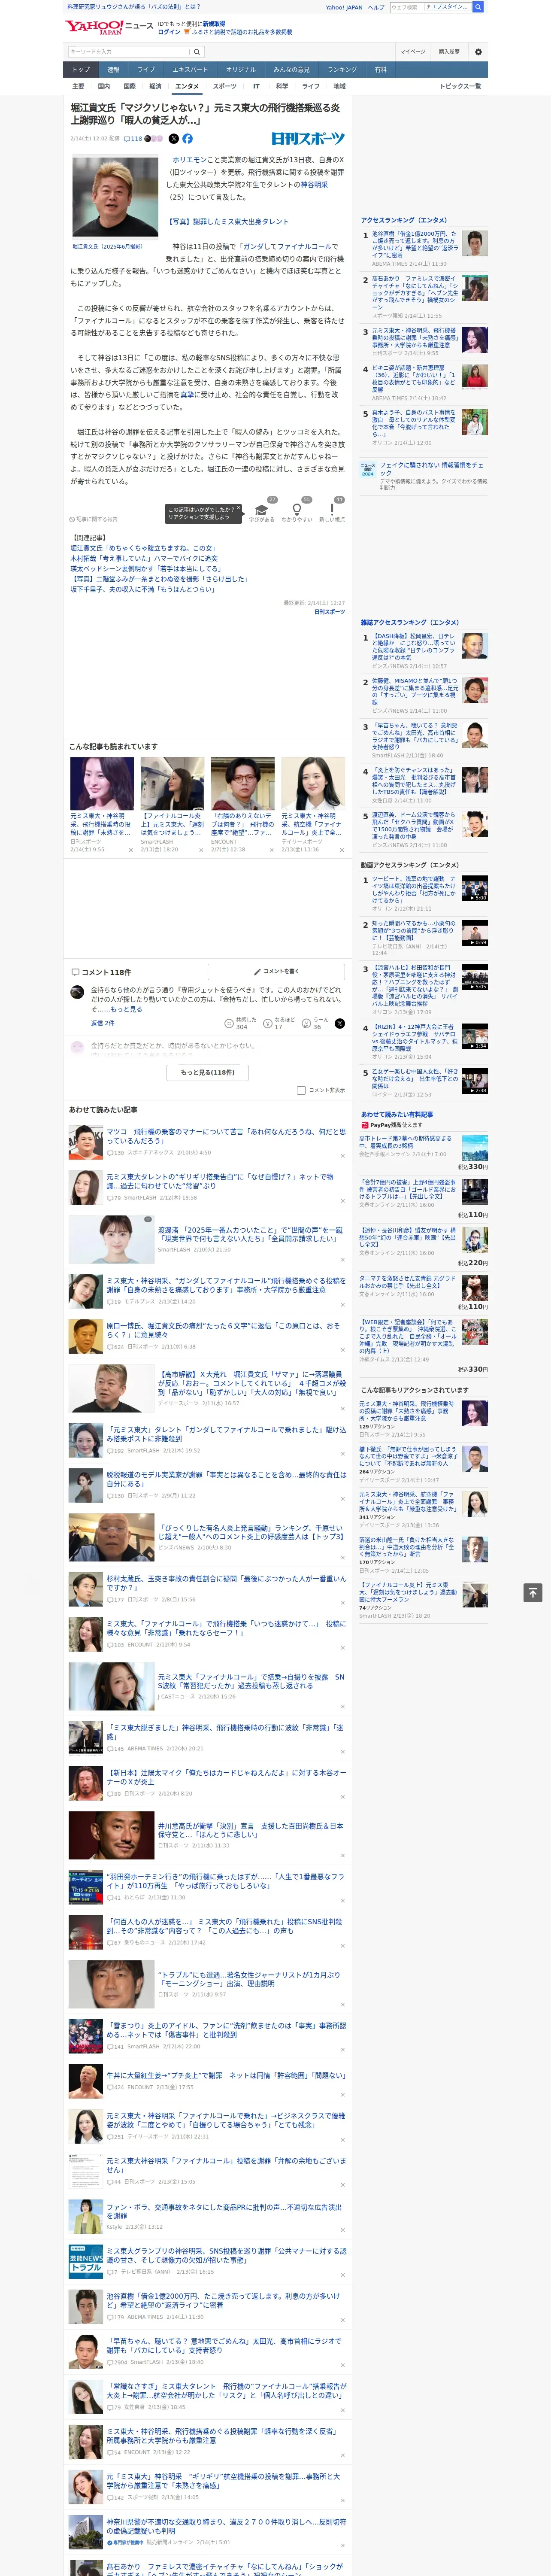551x2576 pixels.
Task: Focus the キーワードを入力 search field
Action: click(x=129, y=52)
